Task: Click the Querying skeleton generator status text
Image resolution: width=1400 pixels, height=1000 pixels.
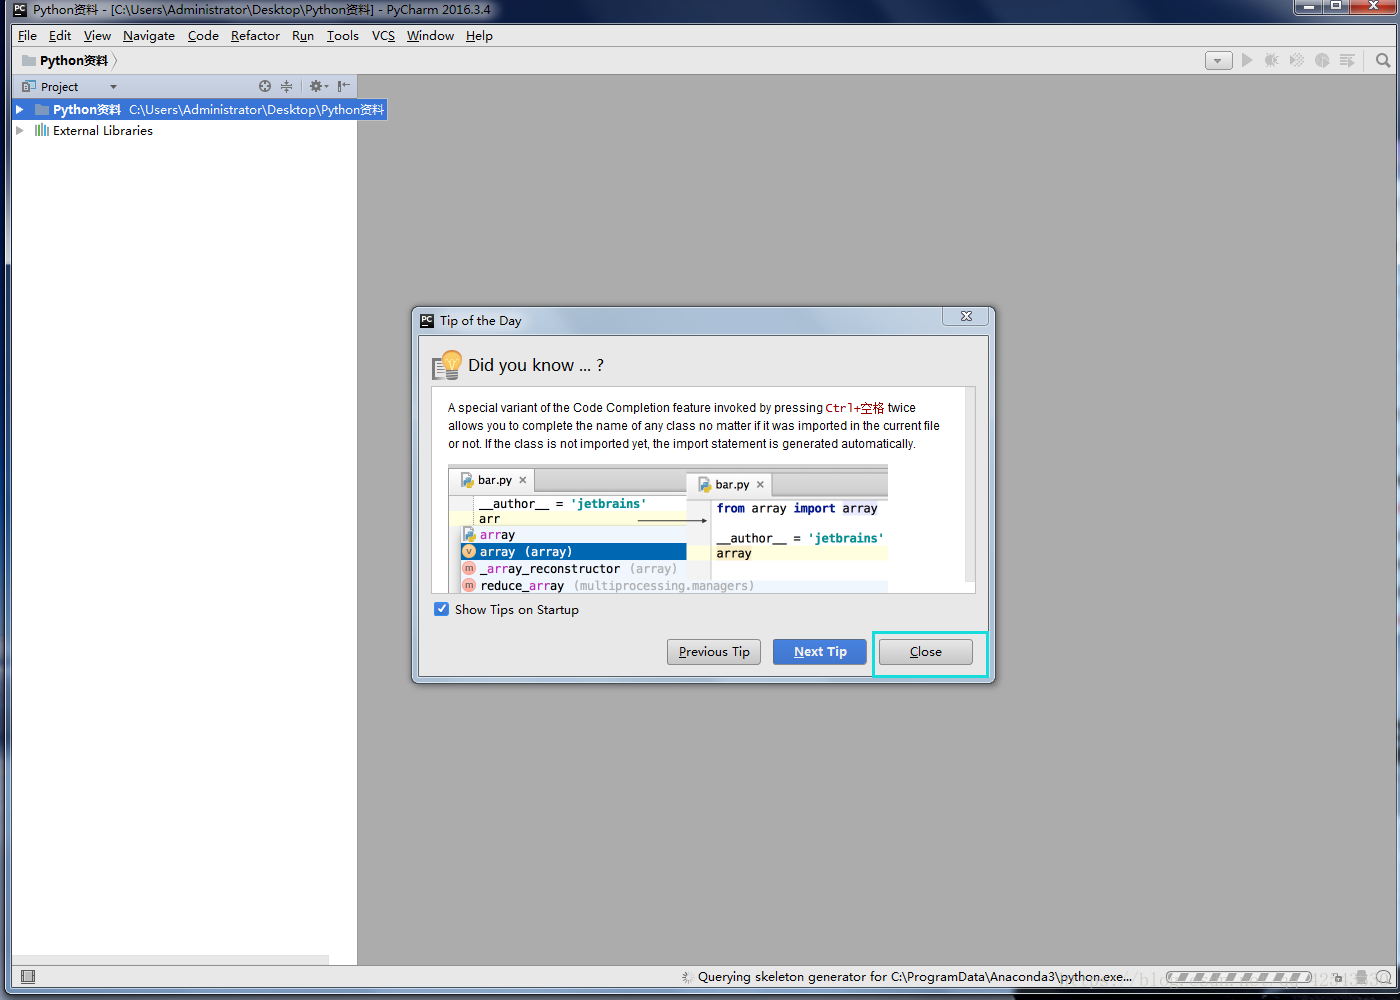Action: (x=915, y=977)
